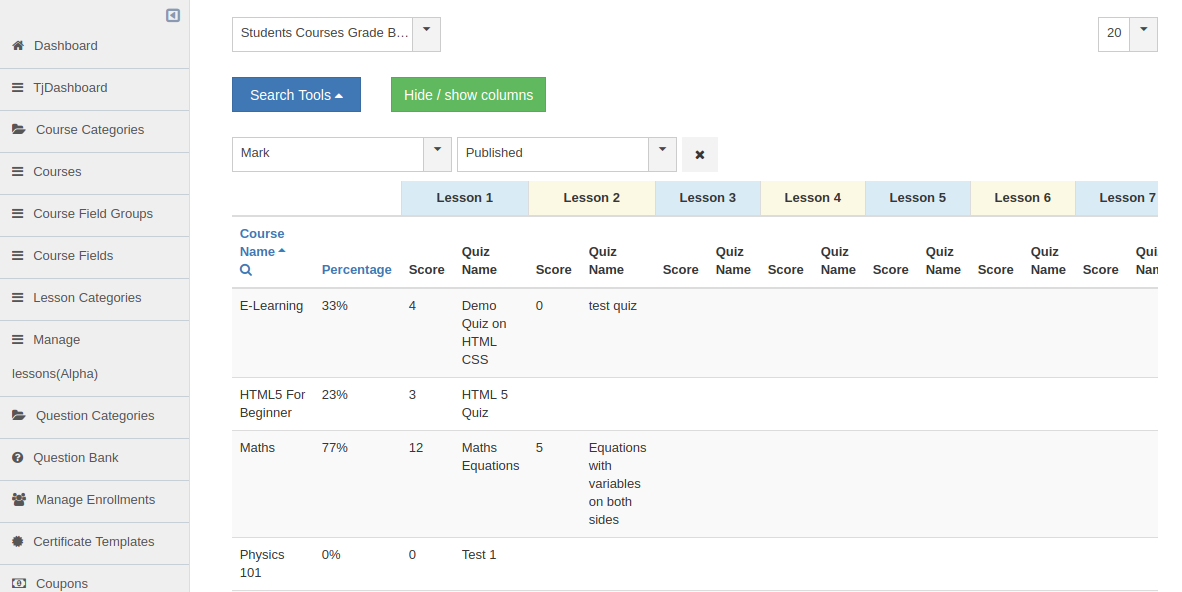Click the Question Bank help icon
Screen dimensions: 1182x592
18,458
